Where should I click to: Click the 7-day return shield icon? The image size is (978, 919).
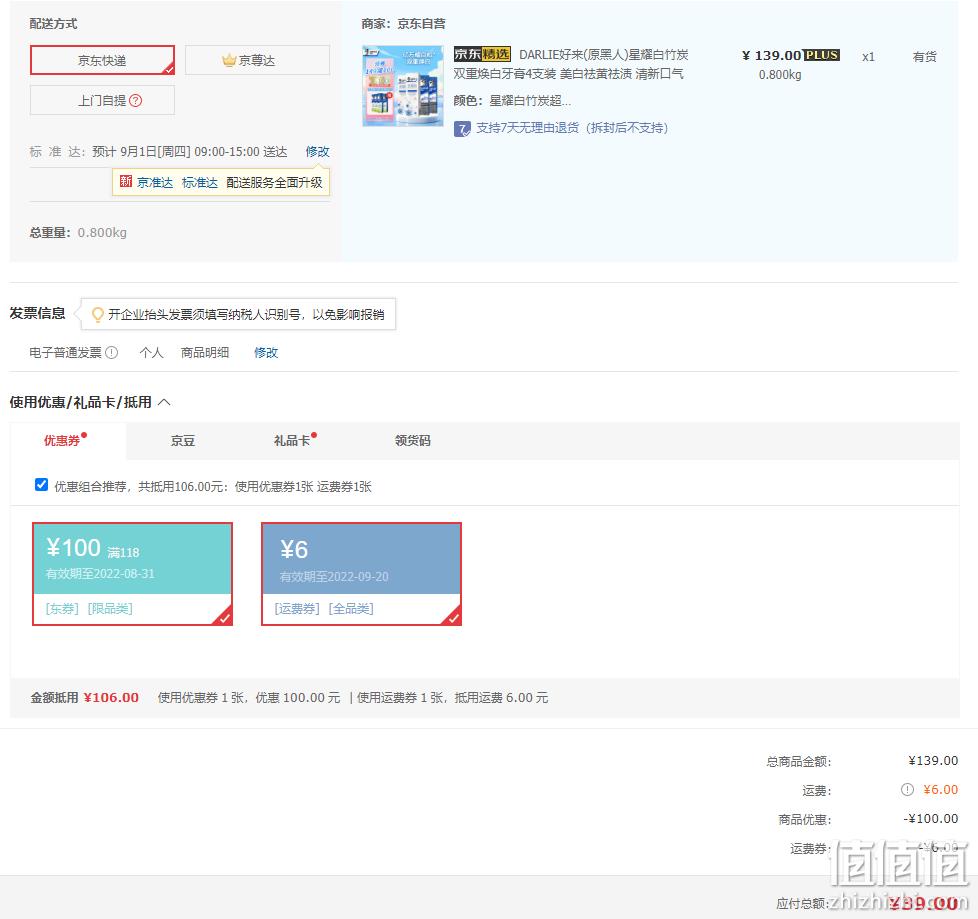click(x=462, y=129)
